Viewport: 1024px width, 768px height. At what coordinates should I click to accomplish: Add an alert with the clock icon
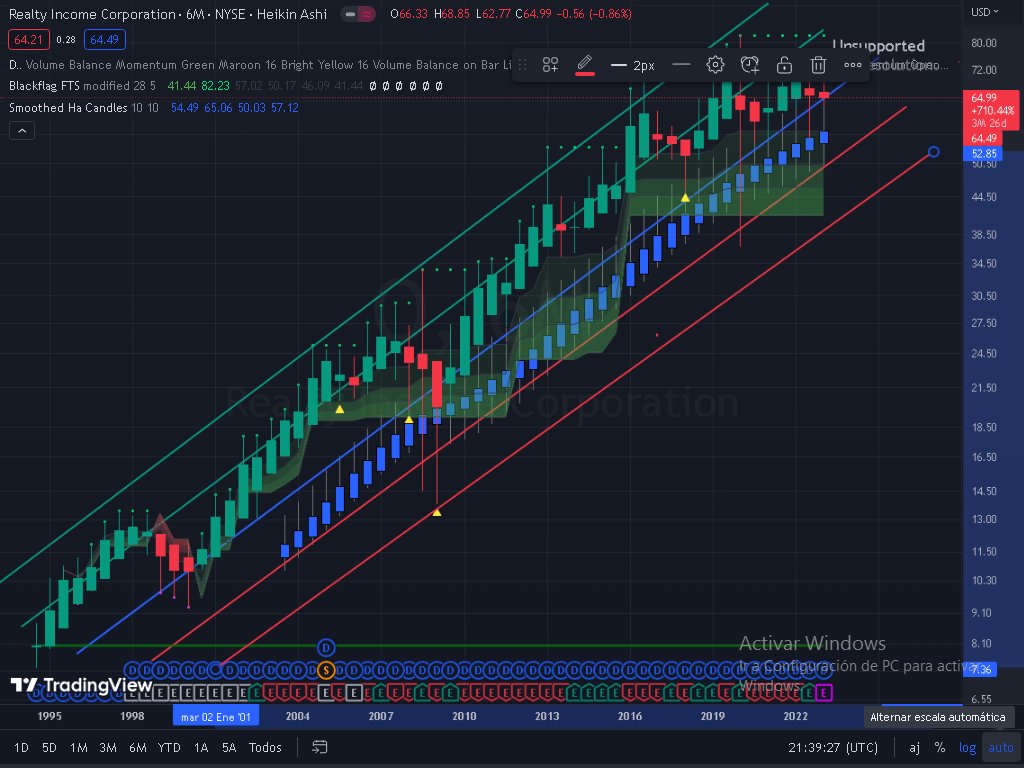point(750,65)
